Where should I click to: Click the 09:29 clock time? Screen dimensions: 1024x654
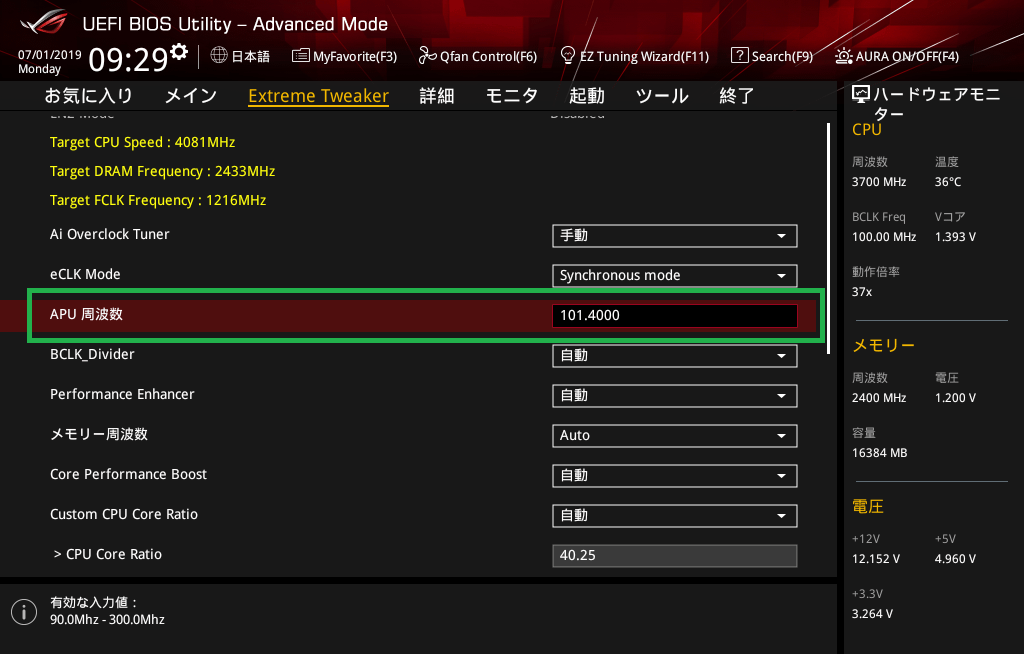[x=129, y=59]
